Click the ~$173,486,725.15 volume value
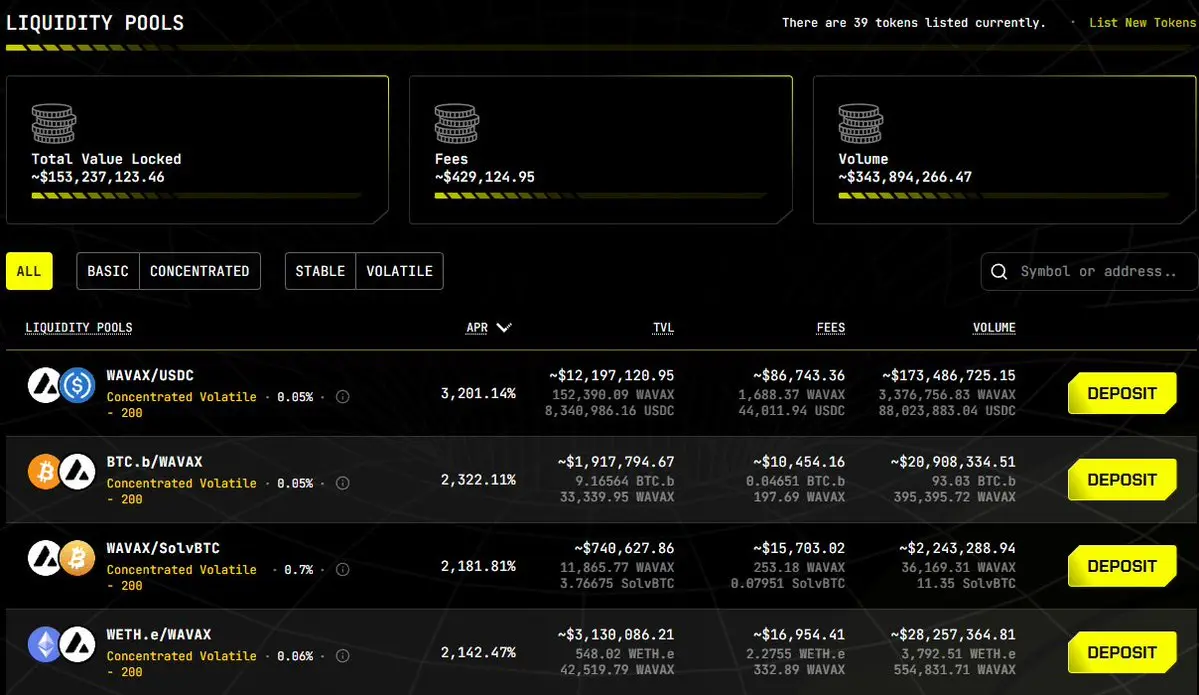The image size is (1199, 695). (949, 375)
